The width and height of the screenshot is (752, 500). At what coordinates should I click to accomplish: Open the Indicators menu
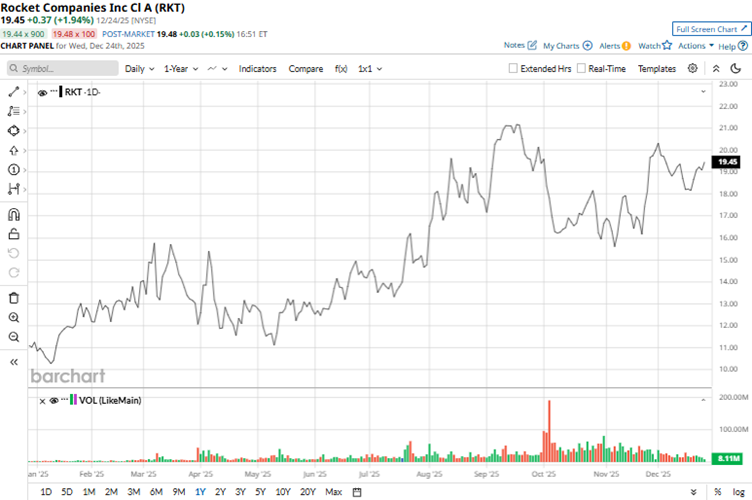coord(258,69)
